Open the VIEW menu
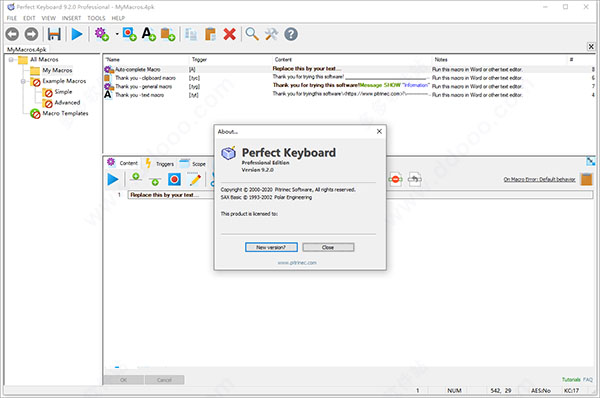This screenshot has width=600, height=398. coord(49,18)
